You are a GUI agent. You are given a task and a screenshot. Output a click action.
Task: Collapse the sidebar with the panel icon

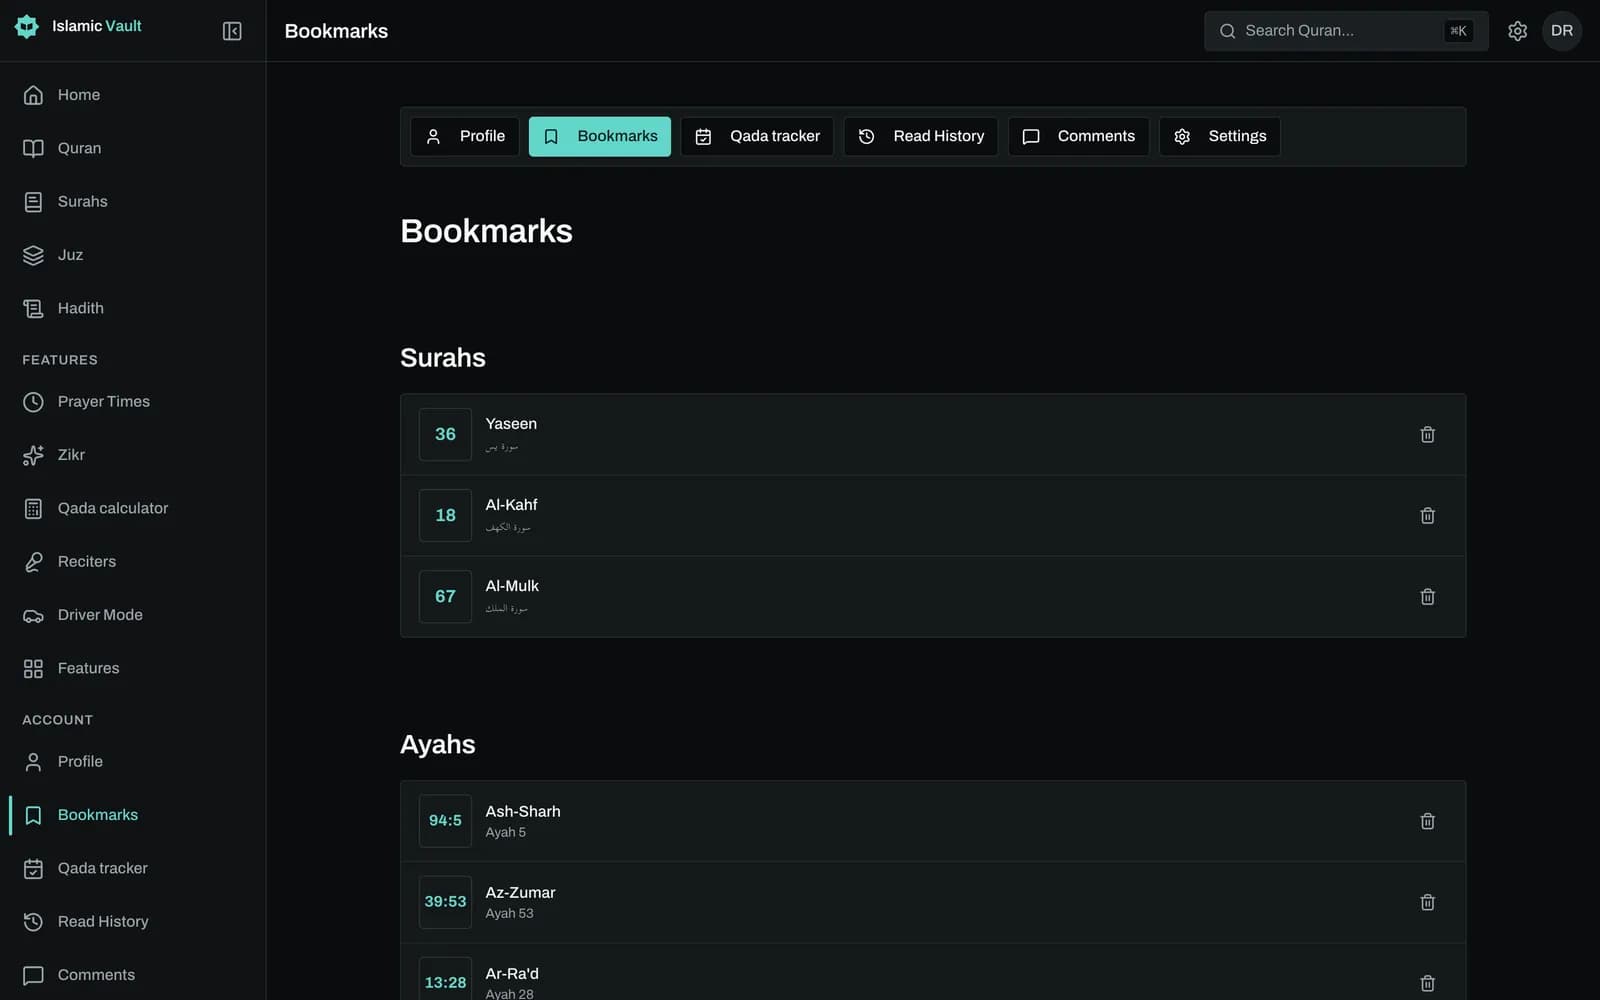232,31
